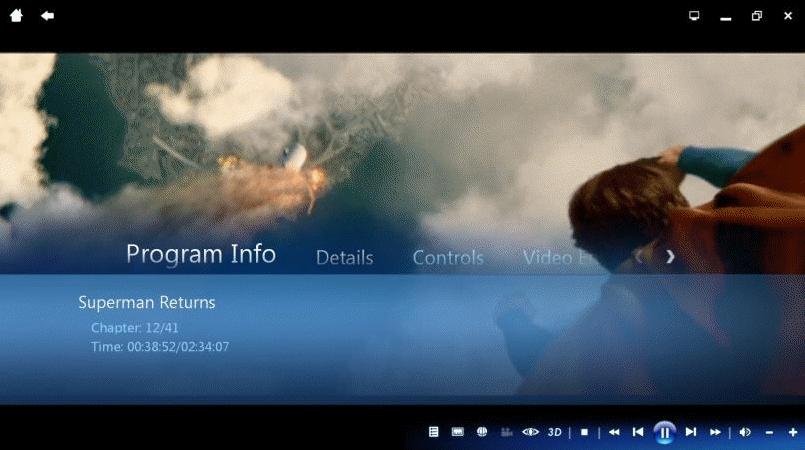This screenshot has height=450, width=805.
Task: Rewind the video
Action: click(x=614, y=432)
